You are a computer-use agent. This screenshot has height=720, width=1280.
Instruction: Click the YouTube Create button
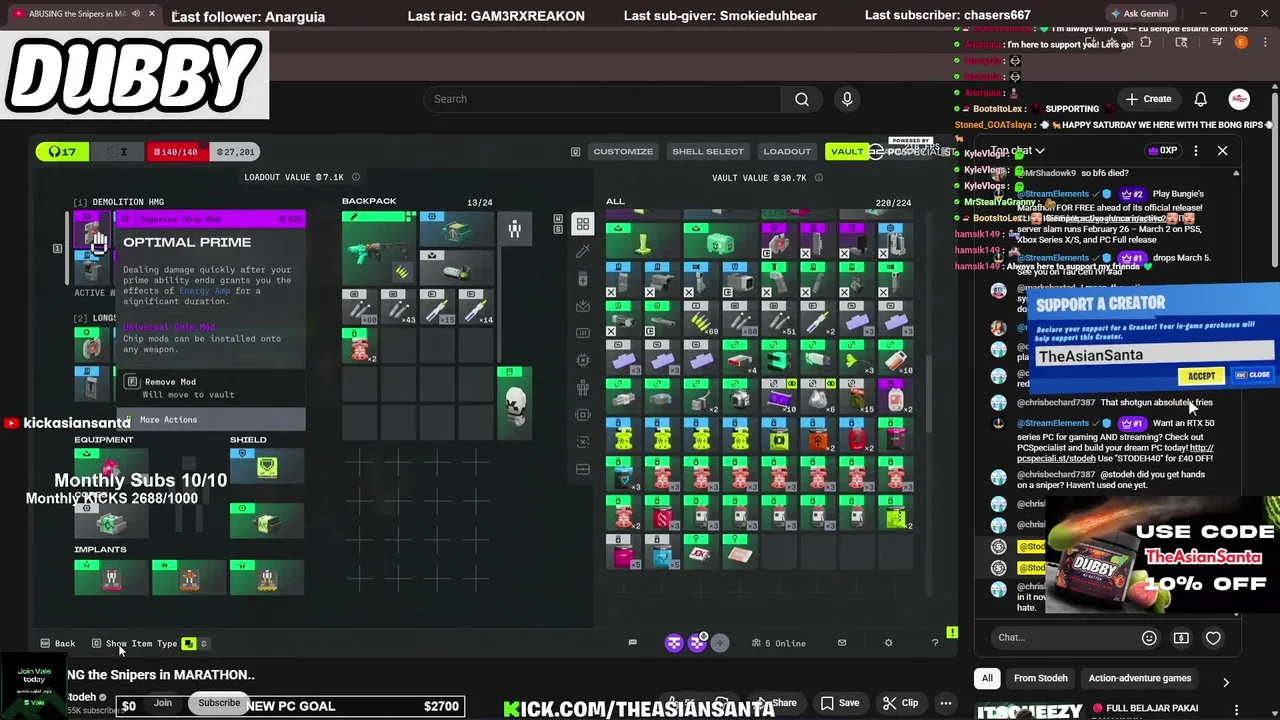coord(1148,99)
